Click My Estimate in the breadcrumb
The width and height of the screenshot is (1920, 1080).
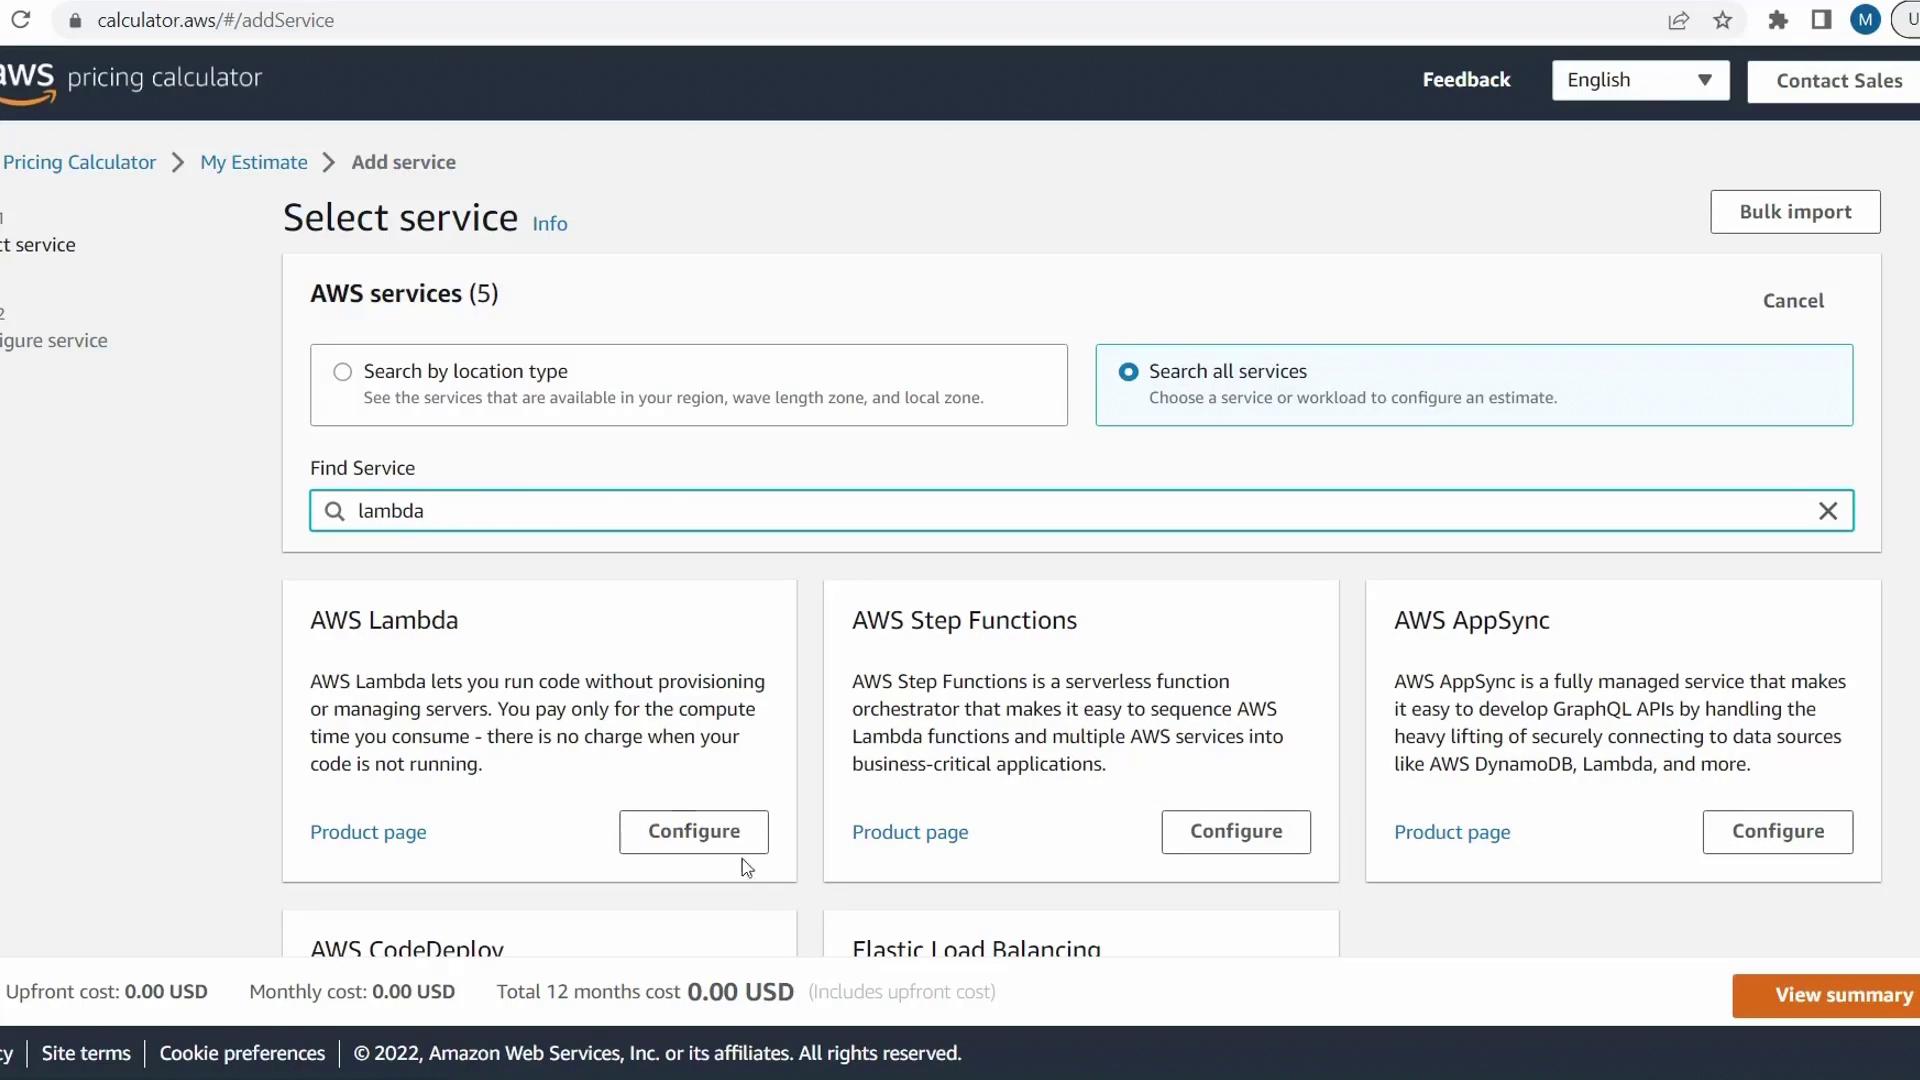(254, 162)
